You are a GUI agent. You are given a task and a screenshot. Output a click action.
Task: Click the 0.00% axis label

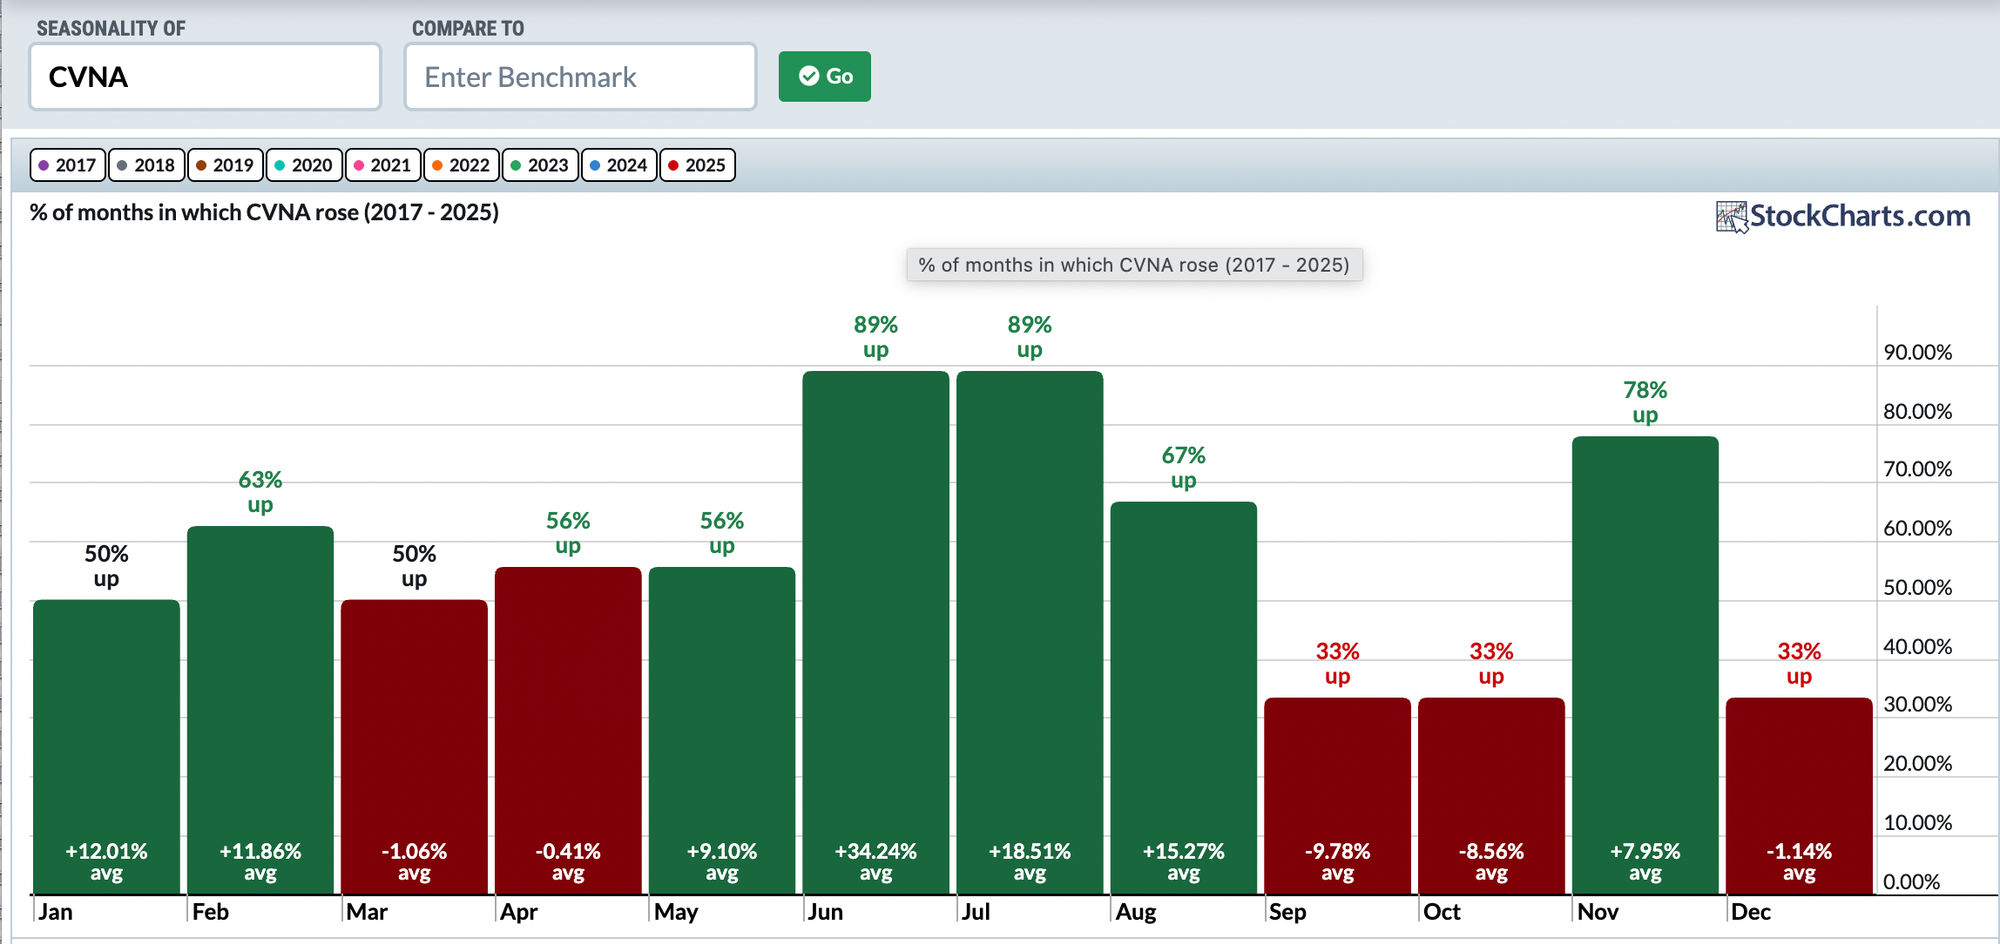pos(1912,882)
